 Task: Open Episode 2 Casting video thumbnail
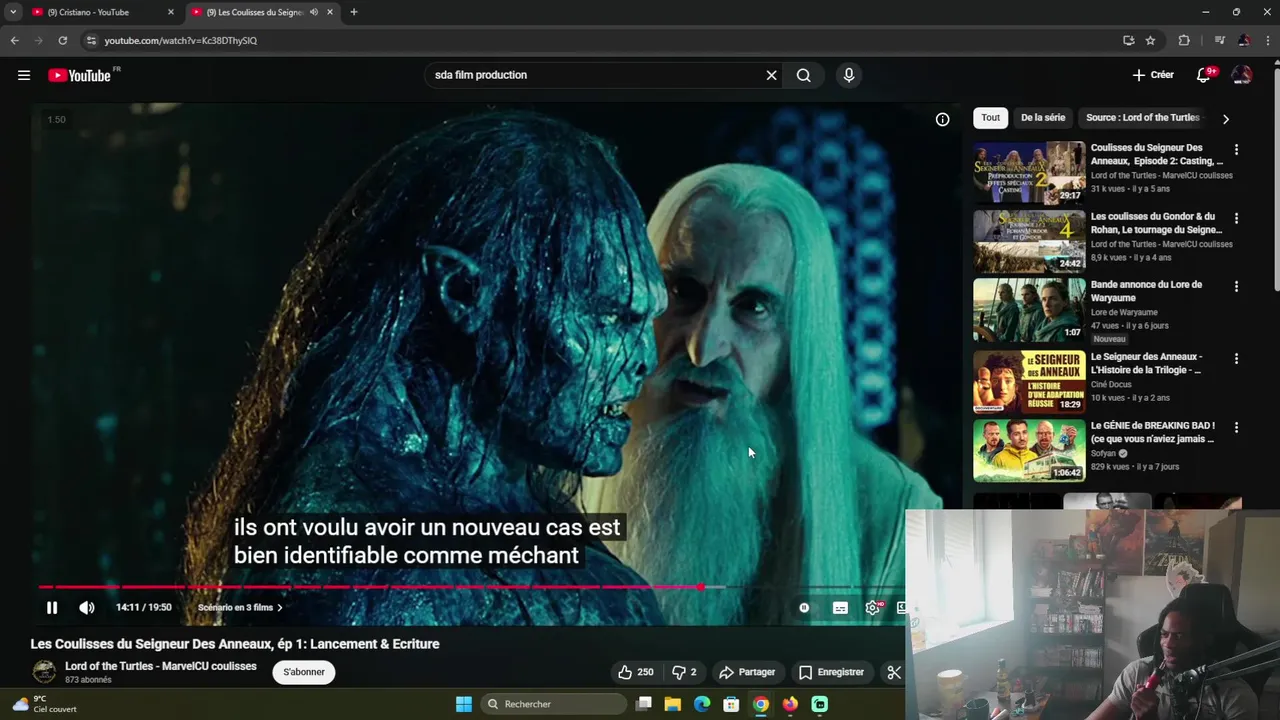[x=1029, y=172]
